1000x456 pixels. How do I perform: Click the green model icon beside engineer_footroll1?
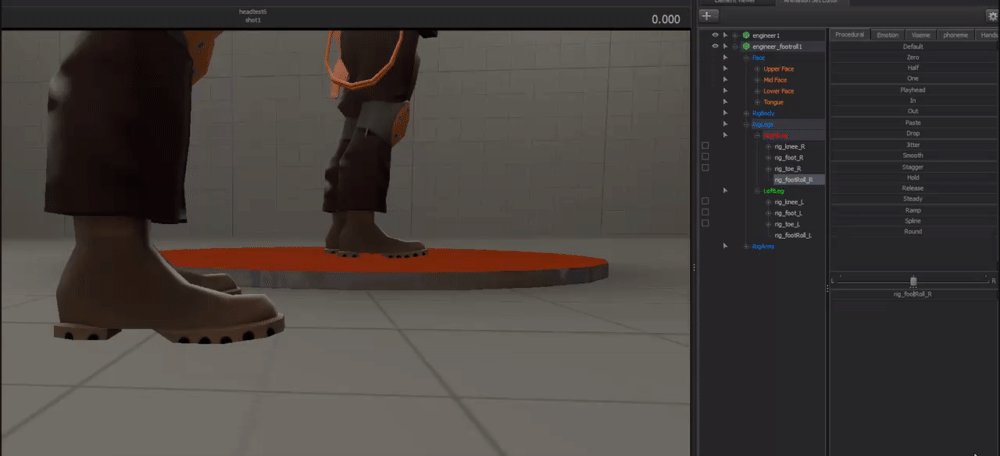pyautogui.click(x=746, y=47)
